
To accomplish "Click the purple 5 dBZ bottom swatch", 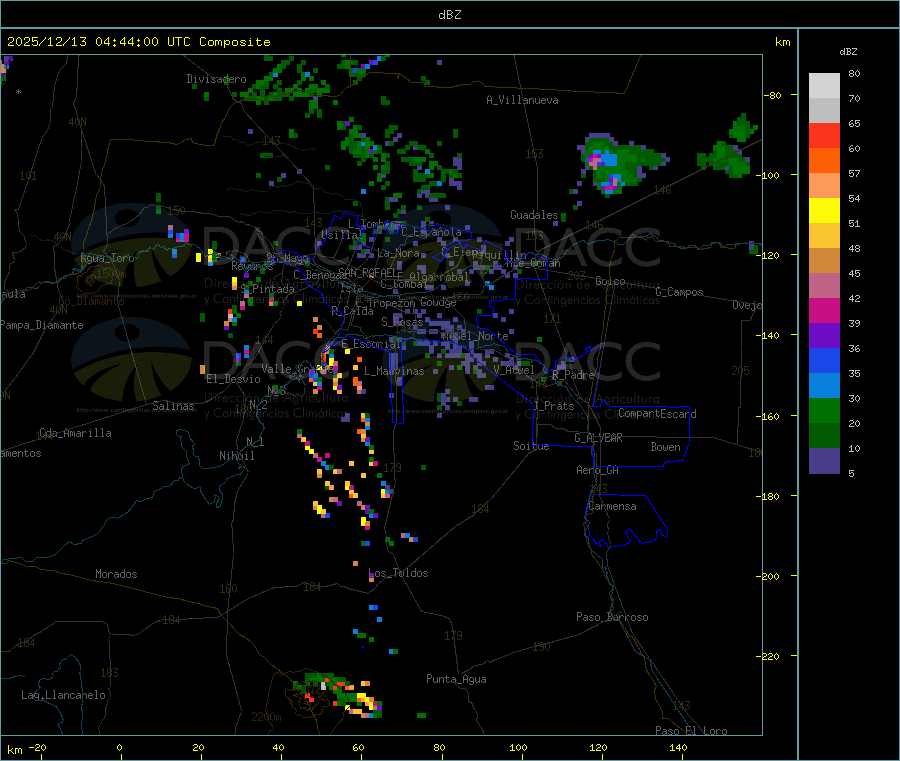I will [824, 461].
